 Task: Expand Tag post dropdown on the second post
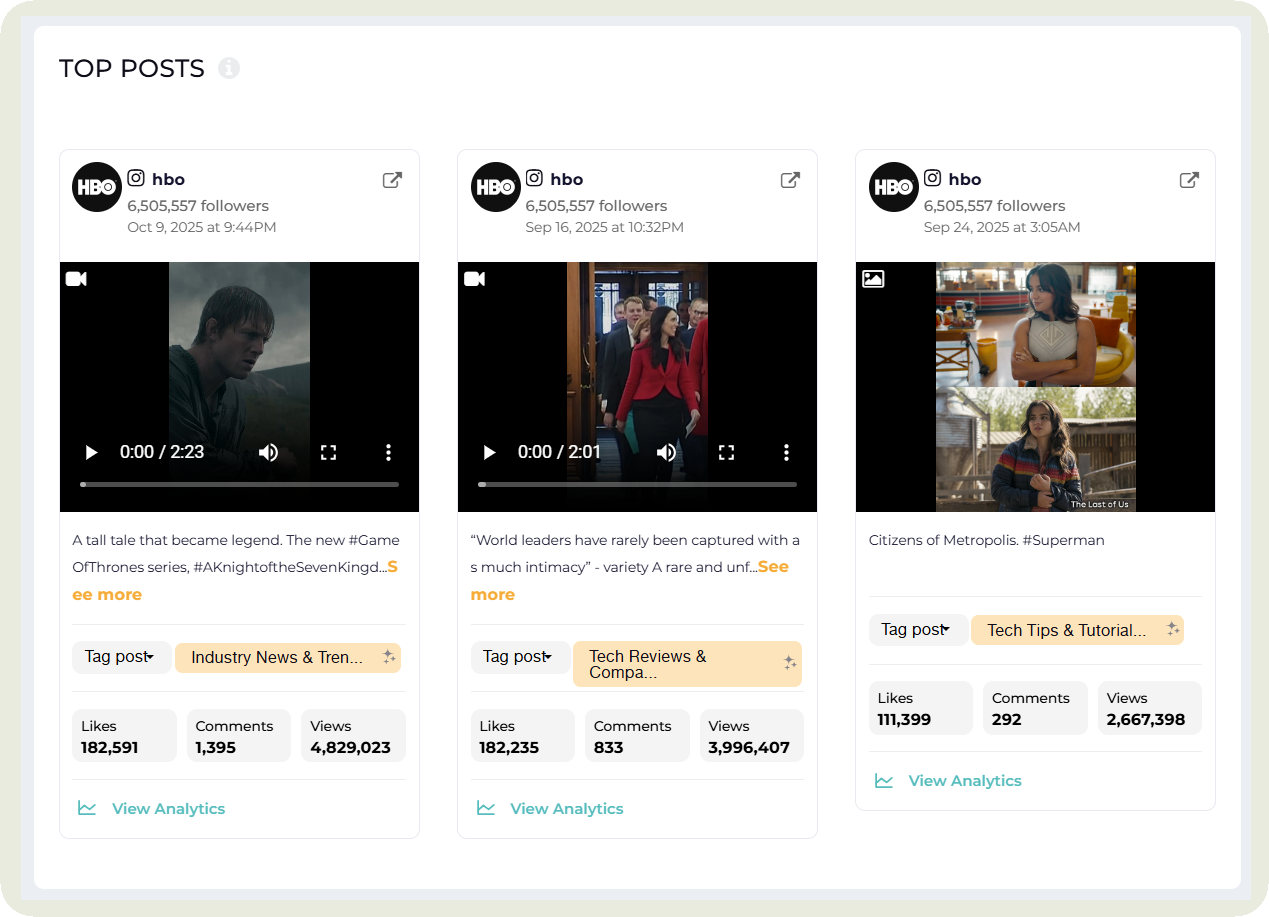(x=519, y=657)
